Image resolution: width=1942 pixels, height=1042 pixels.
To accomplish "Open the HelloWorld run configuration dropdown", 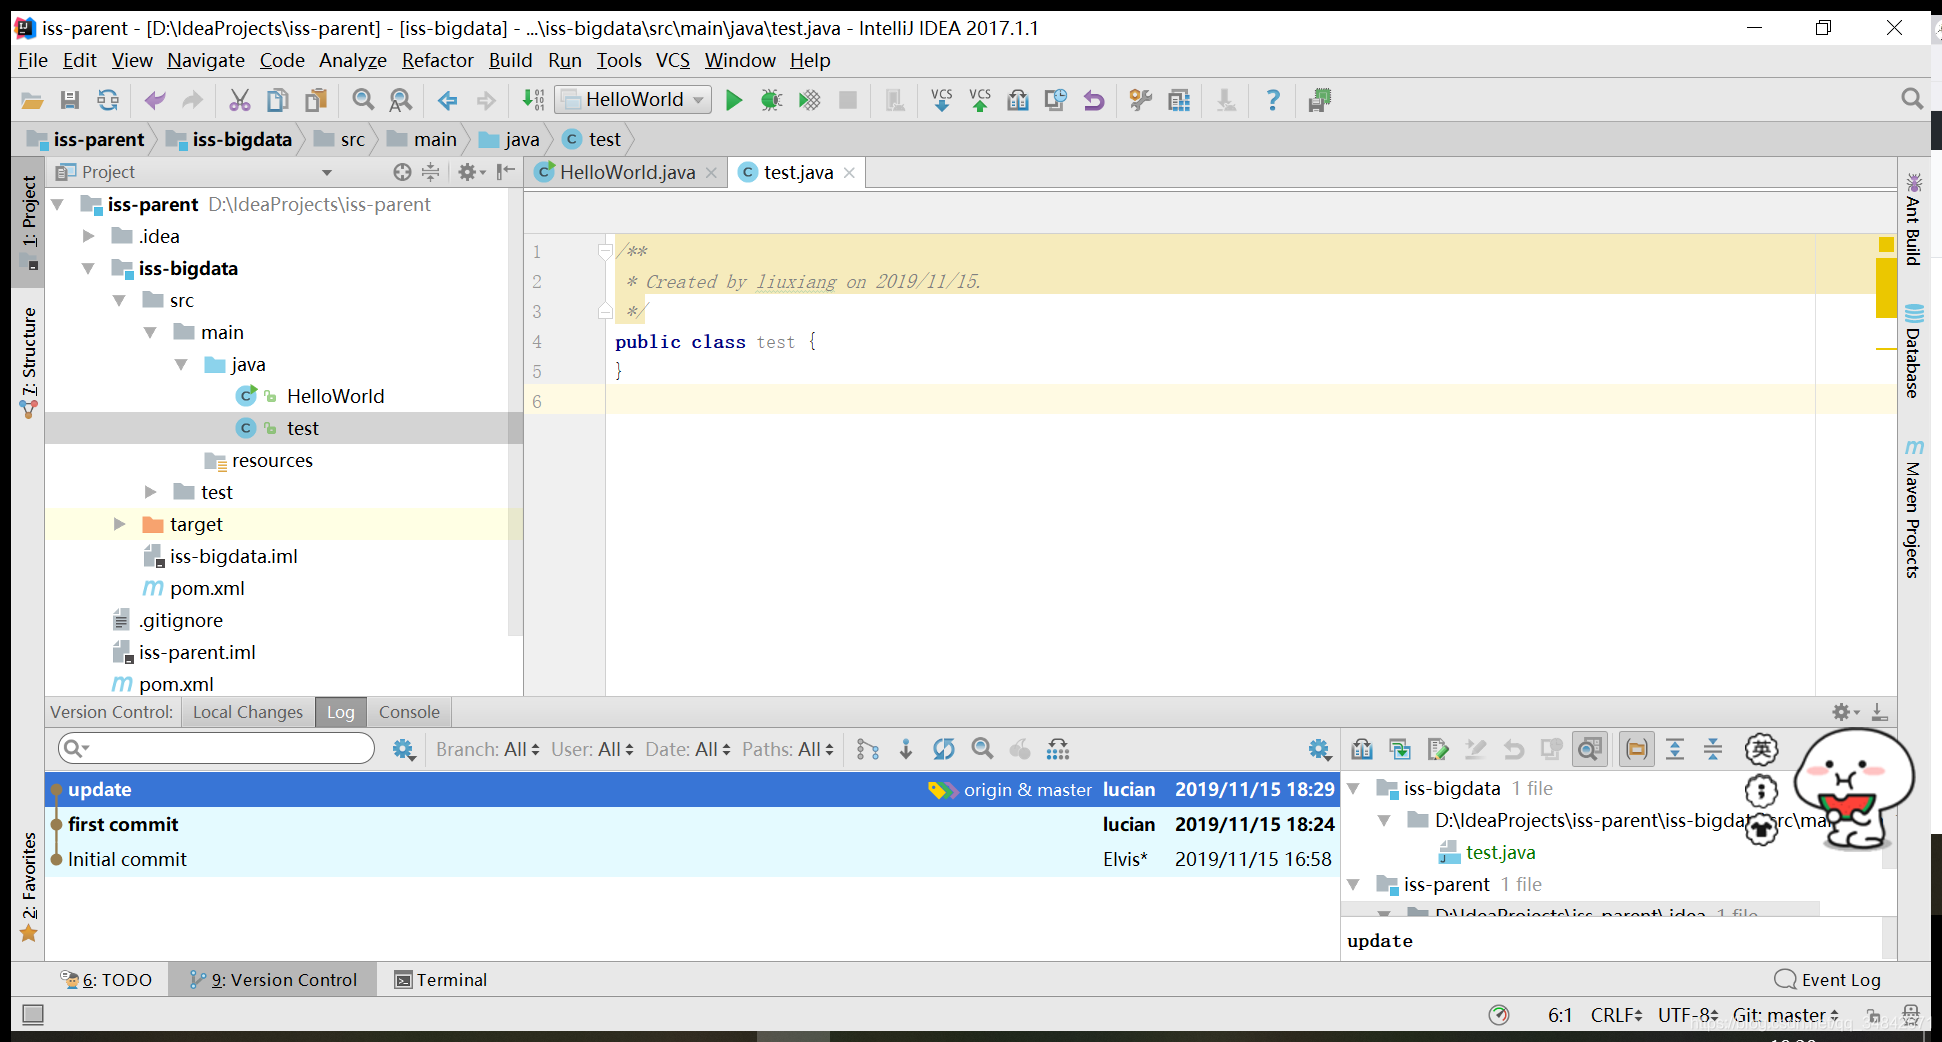I will 634,100.
